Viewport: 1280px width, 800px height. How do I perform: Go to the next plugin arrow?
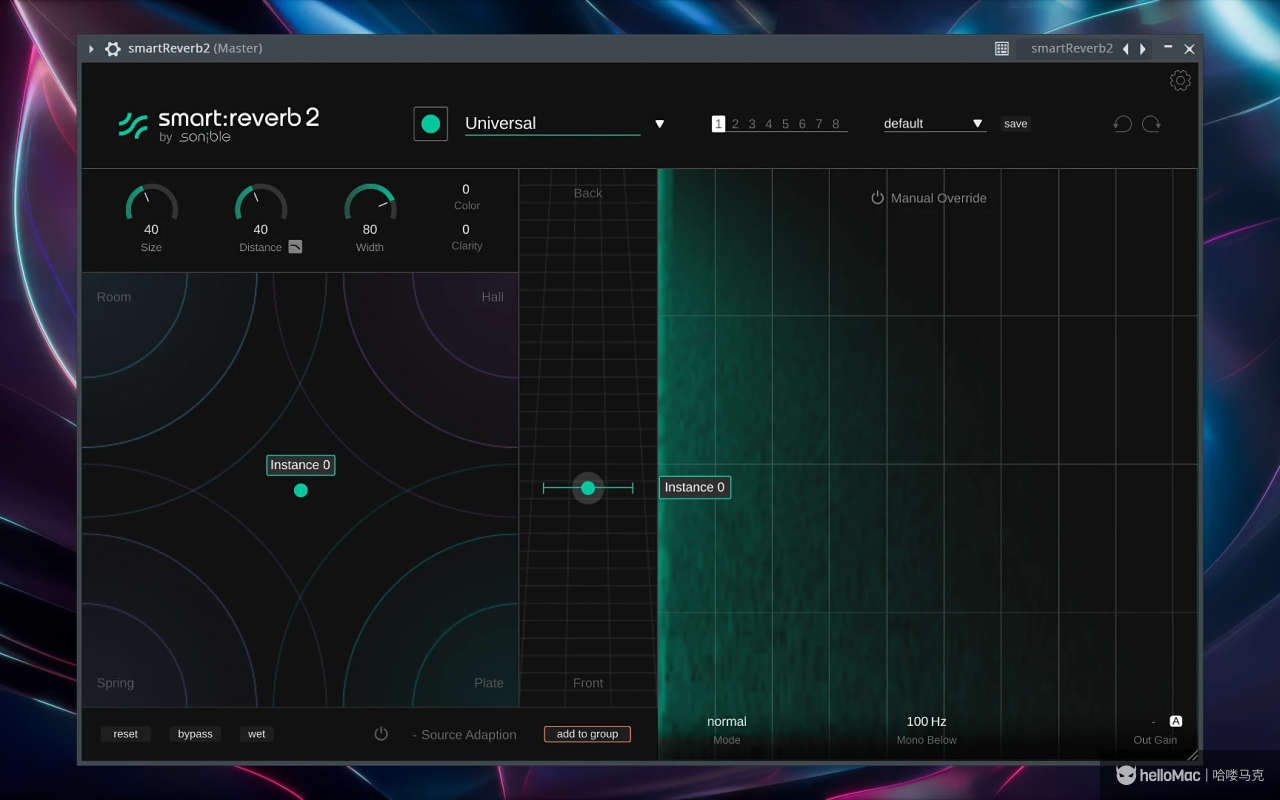pos(1143,48)
